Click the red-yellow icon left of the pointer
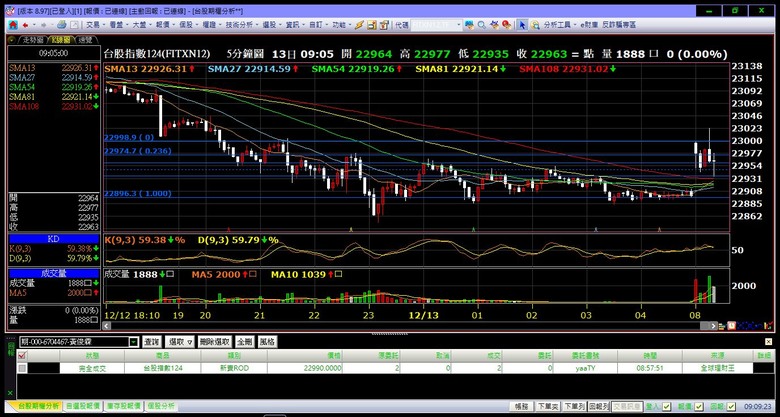Viewport: 780px width, 417px height. point(507,24)
